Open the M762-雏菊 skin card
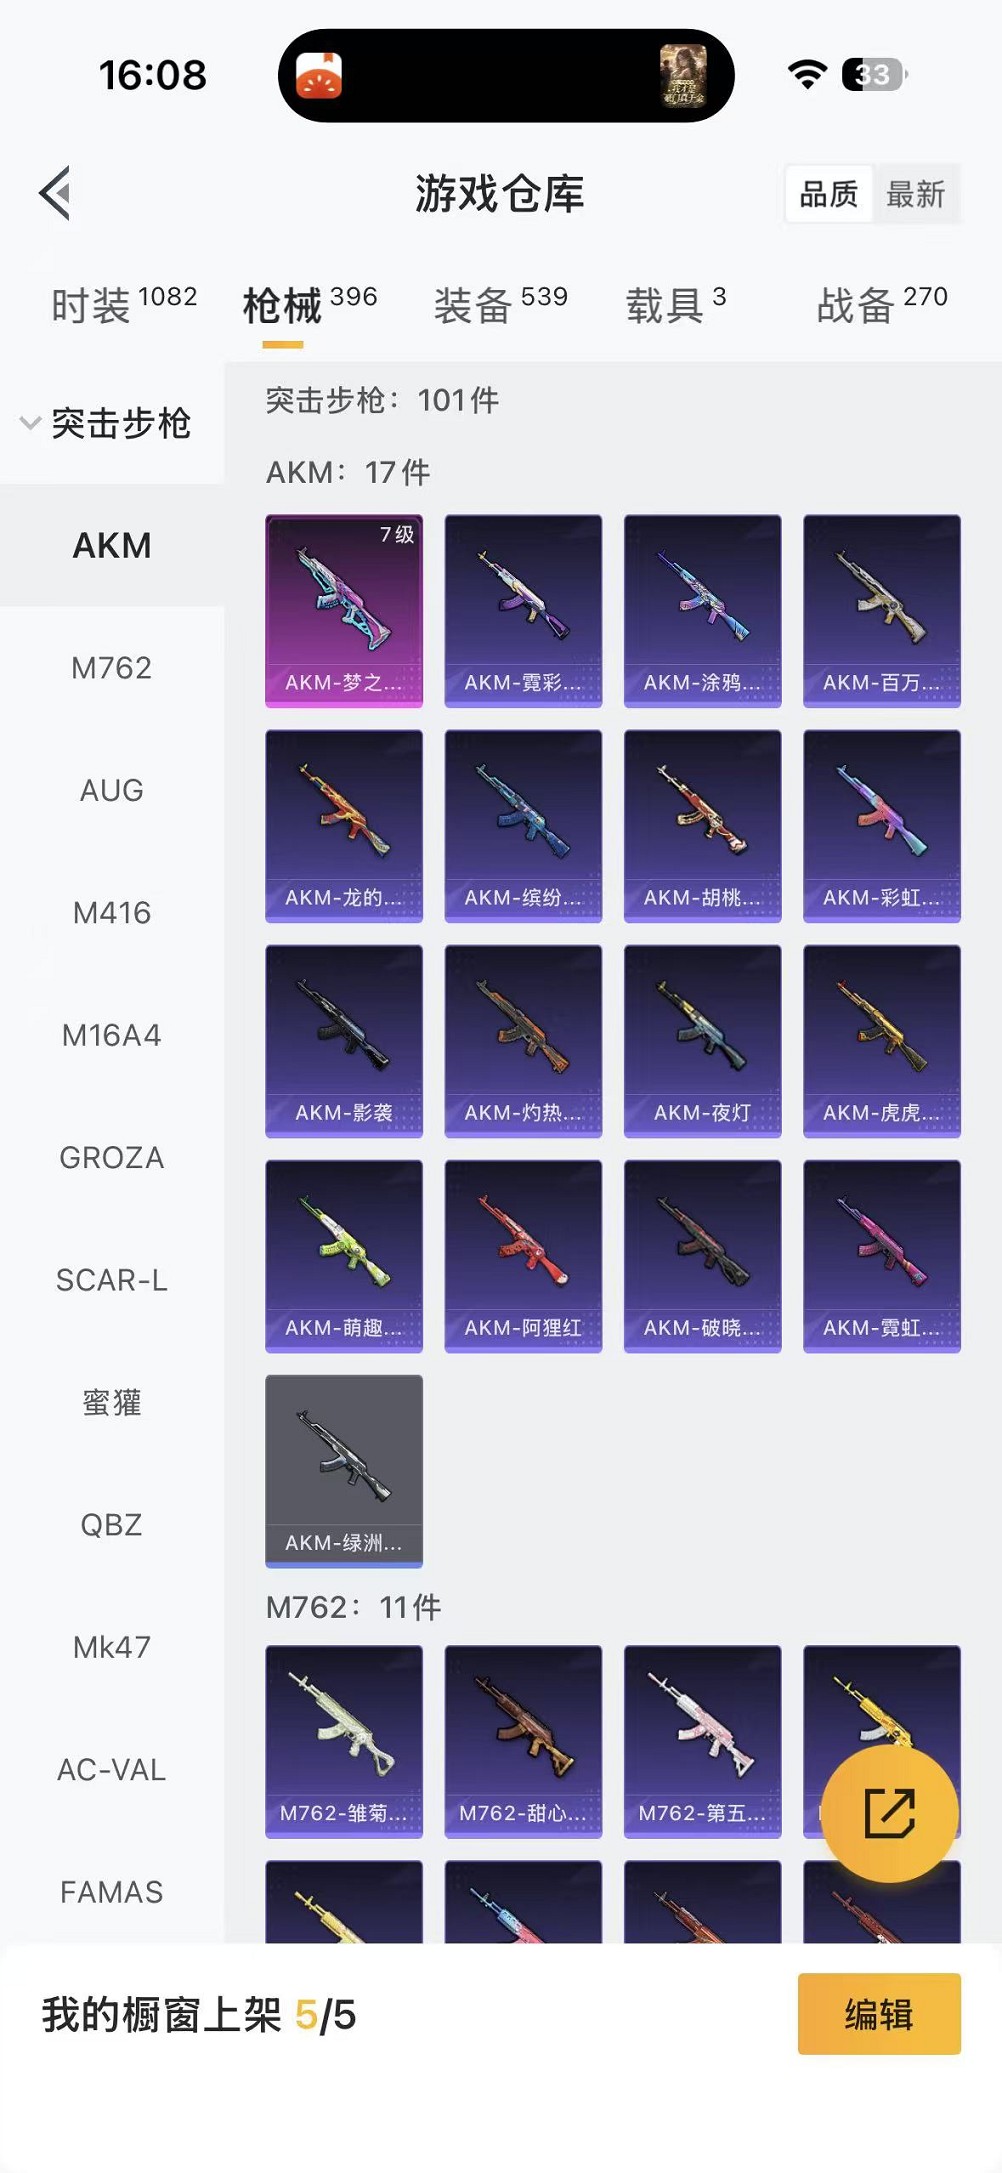Screen dimensions: 1002x2173 click(344, 1742)
